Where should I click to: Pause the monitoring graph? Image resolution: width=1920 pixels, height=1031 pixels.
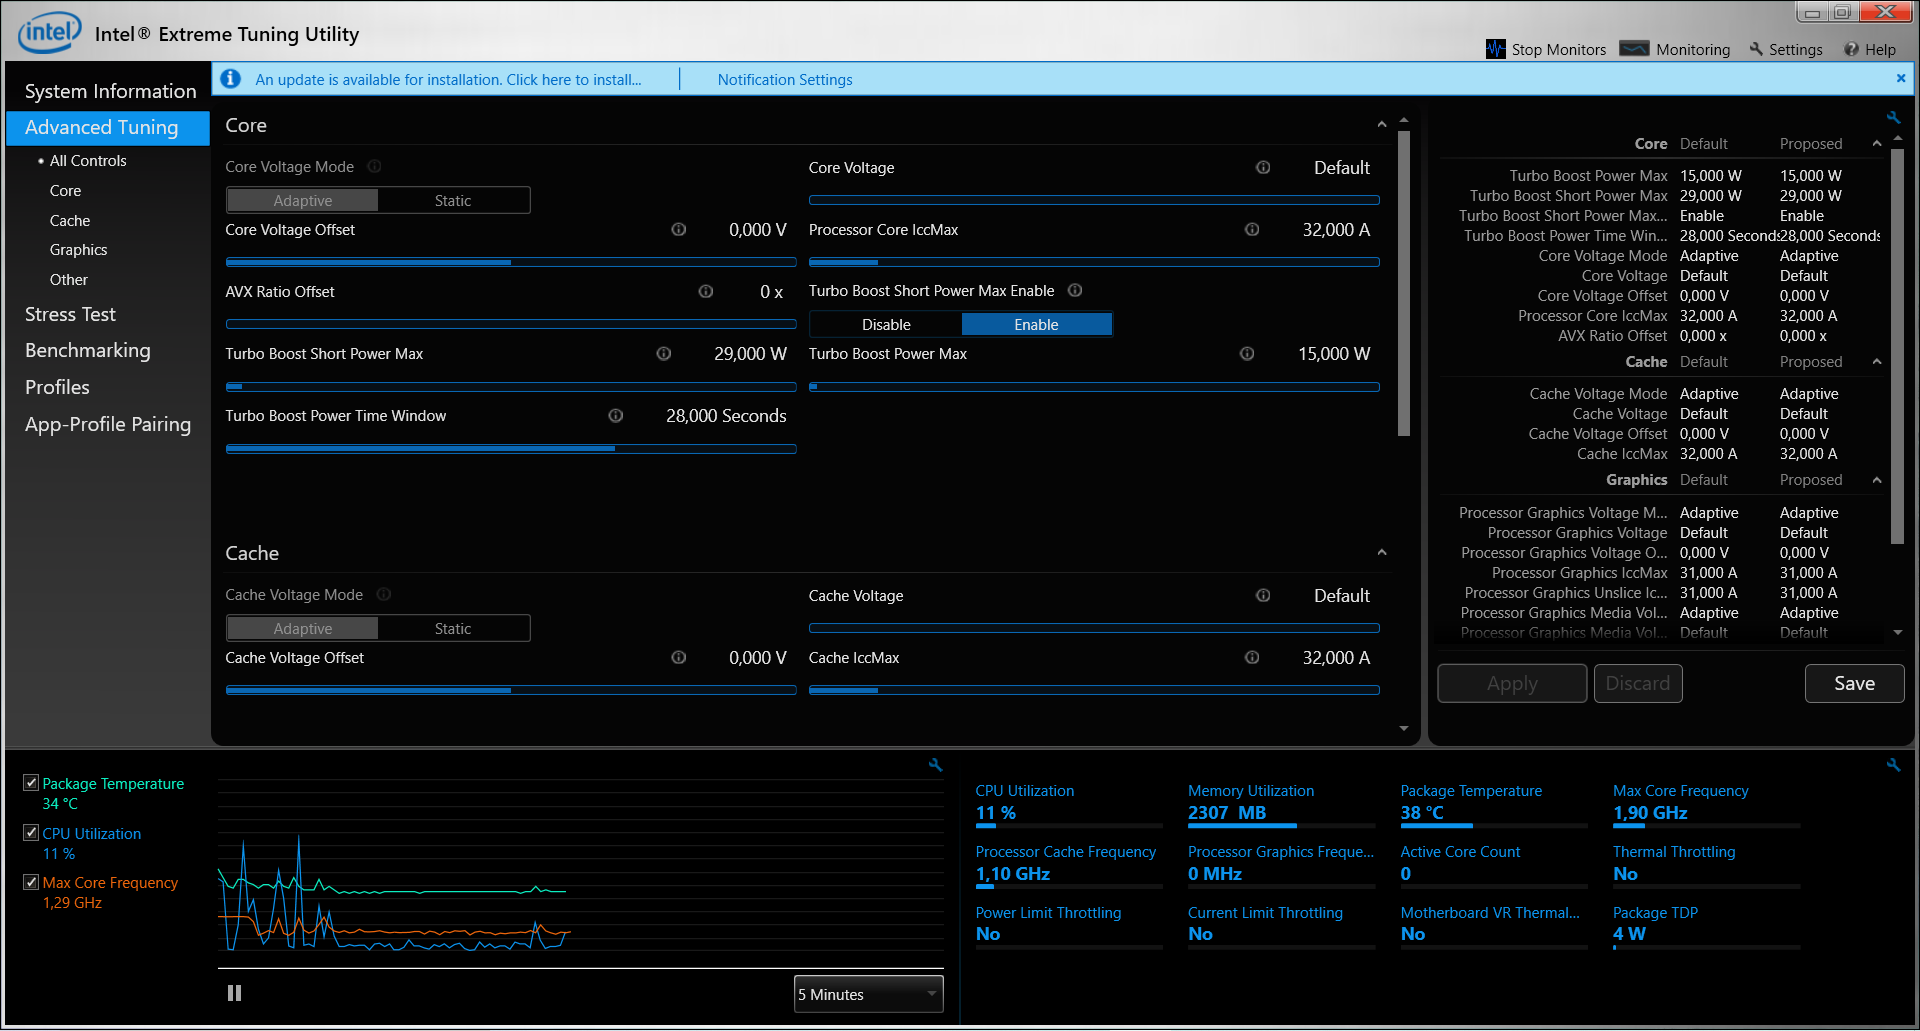tap(234, 993)
